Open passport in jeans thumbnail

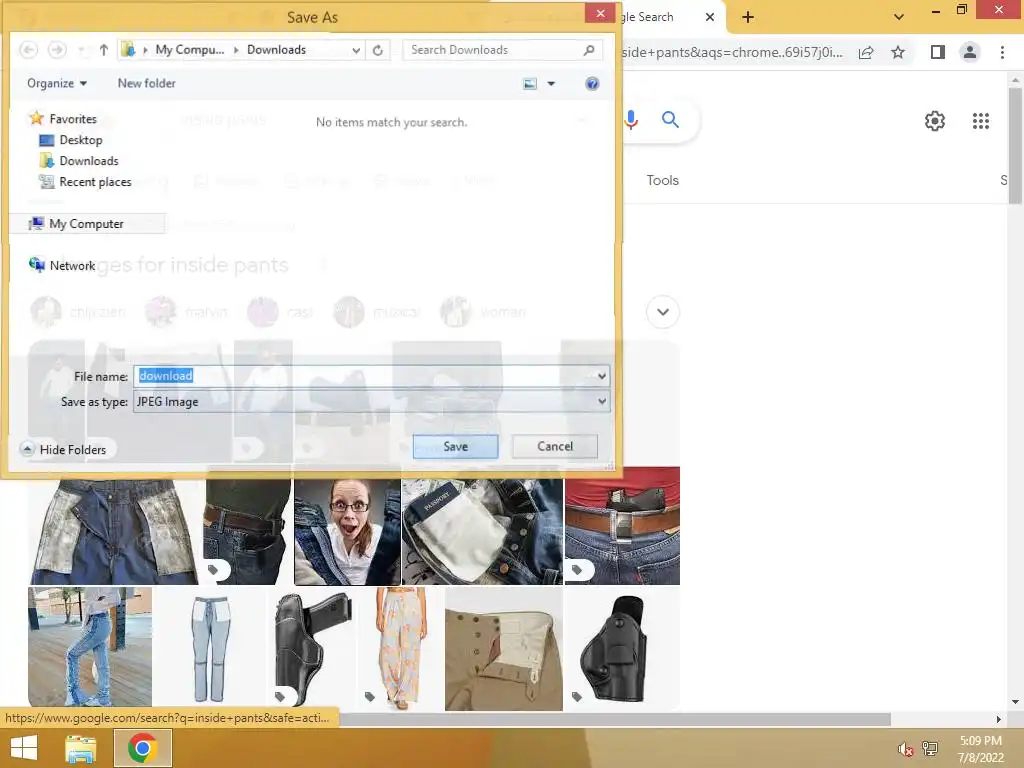(482, 532)
